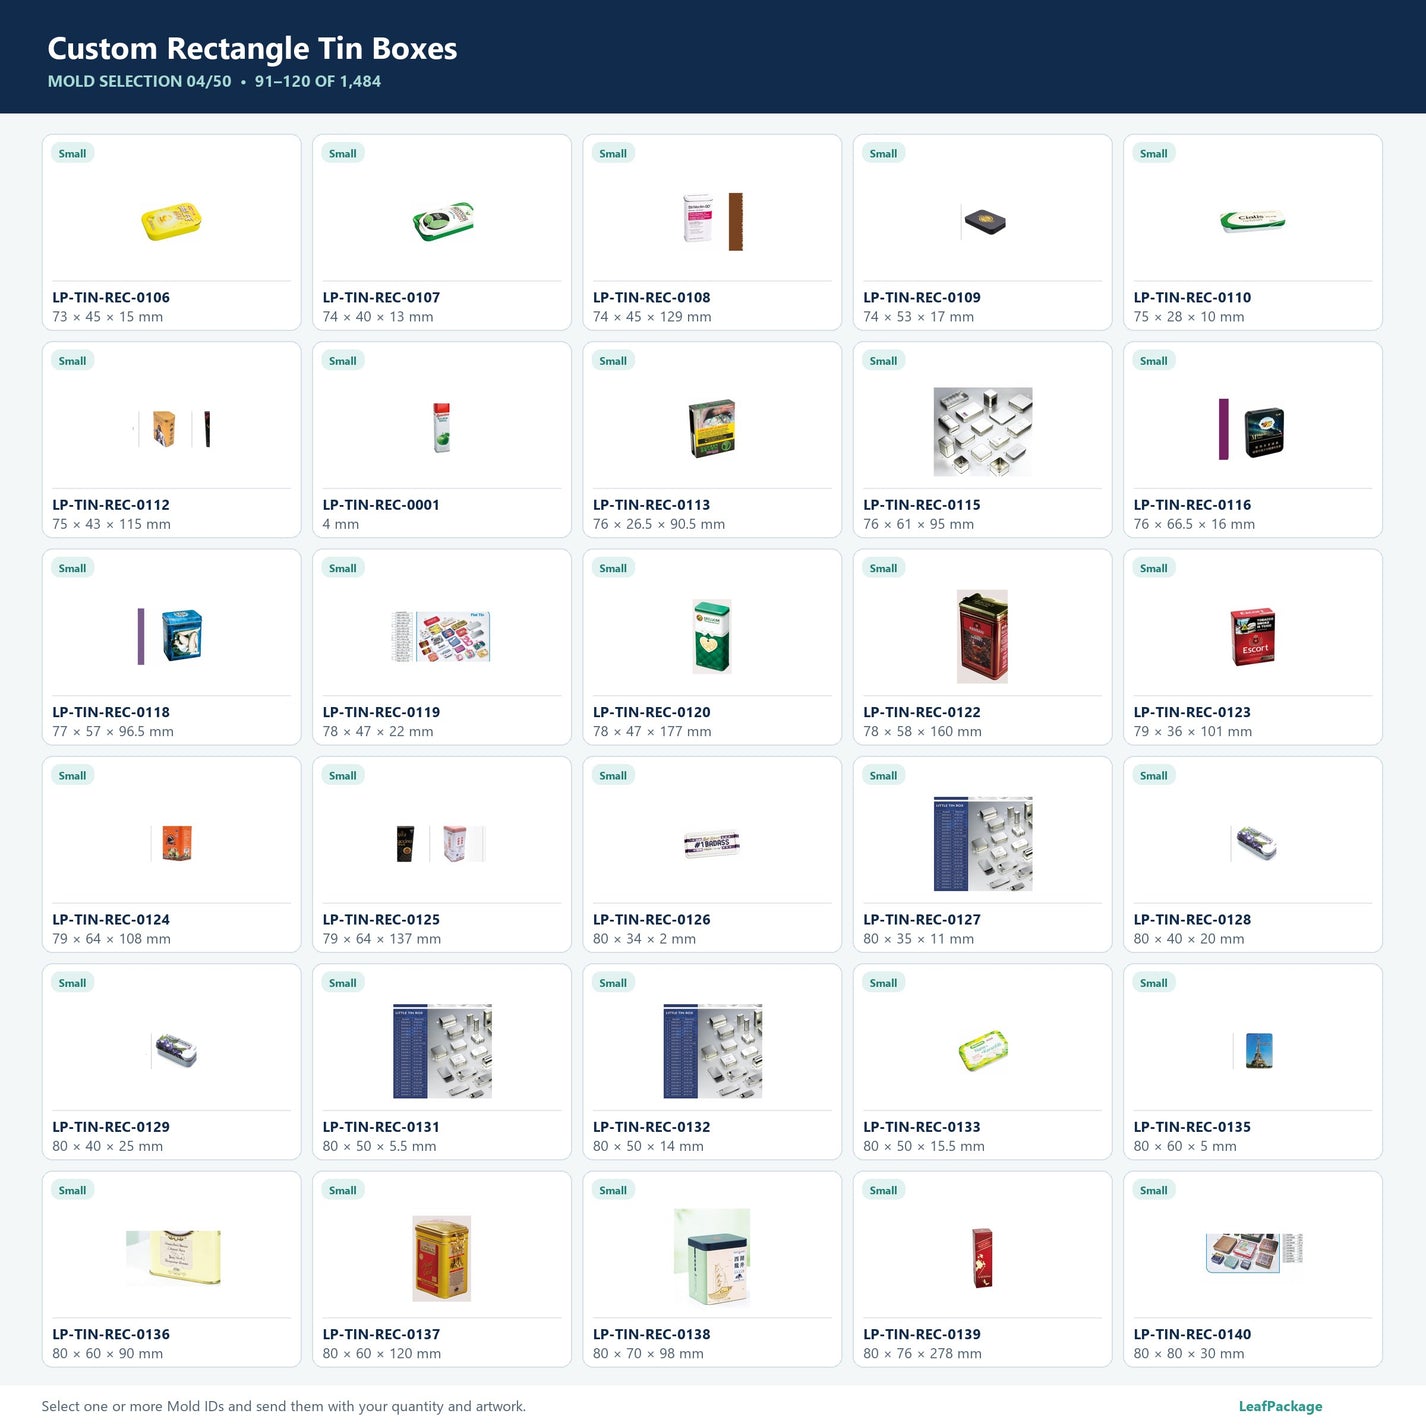Click the Custom Rectangle Tin Boxes heading
1426x1426 pixels.
[252, 48]
